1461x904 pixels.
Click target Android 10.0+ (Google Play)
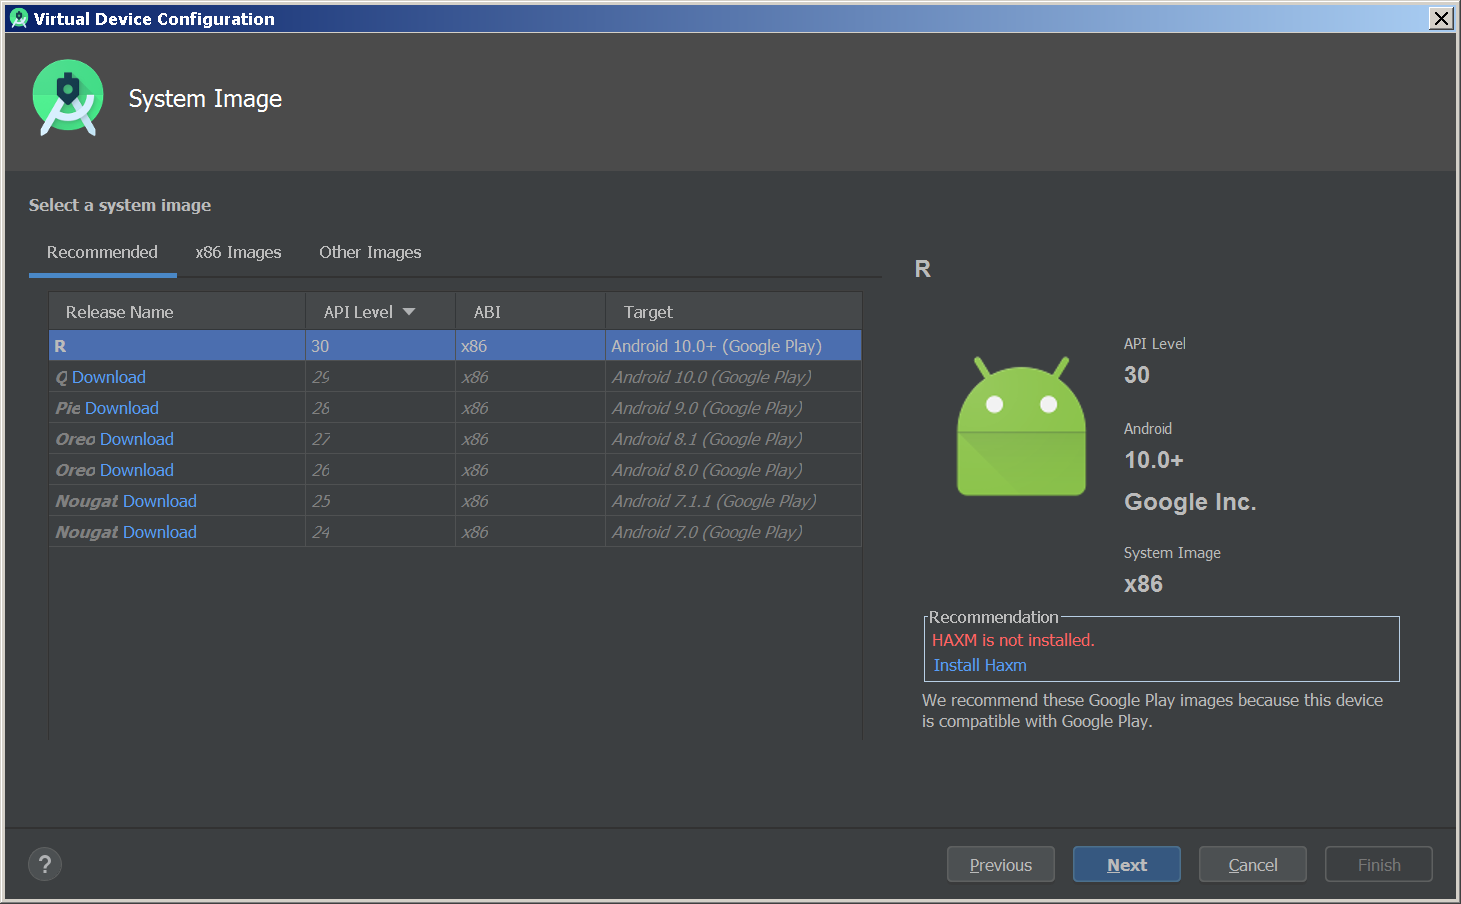[x=733, y=346]
